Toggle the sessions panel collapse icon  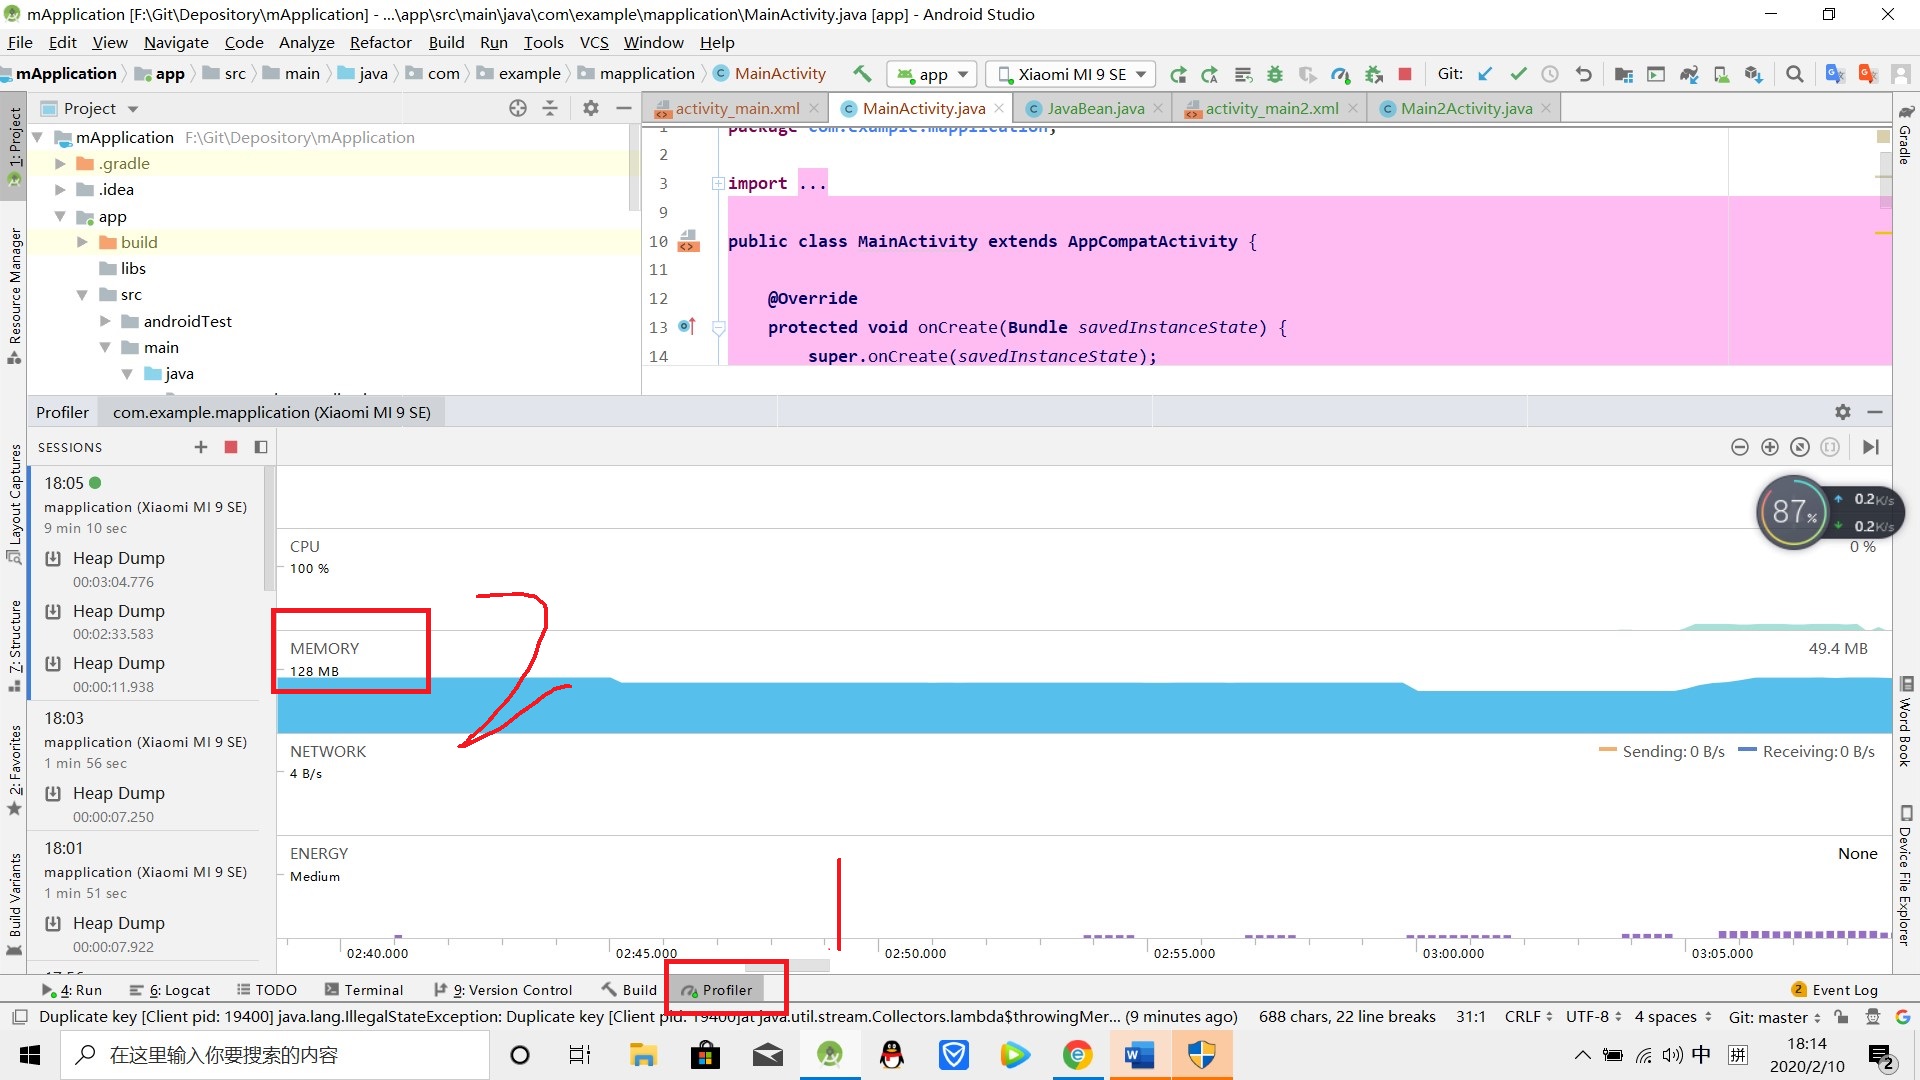(x=261, y=447)
